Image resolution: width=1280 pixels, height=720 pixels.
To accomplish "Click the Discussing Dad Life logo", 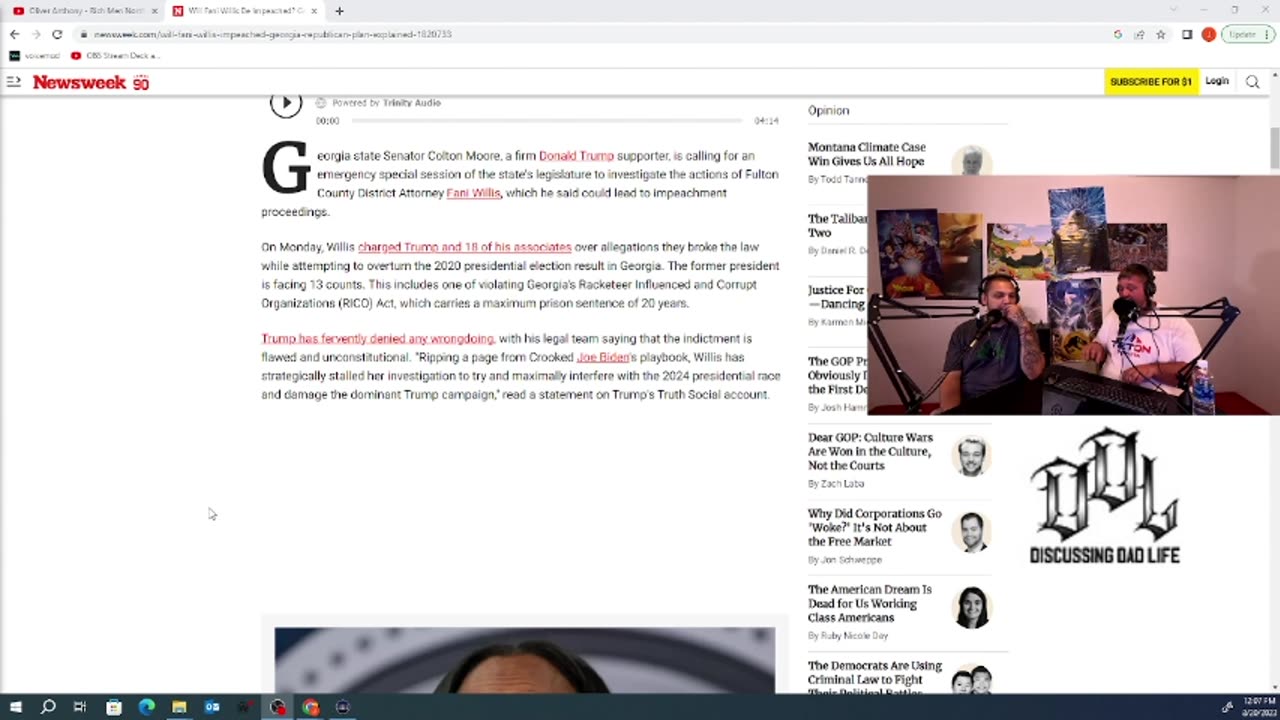I will (1105, 497).
